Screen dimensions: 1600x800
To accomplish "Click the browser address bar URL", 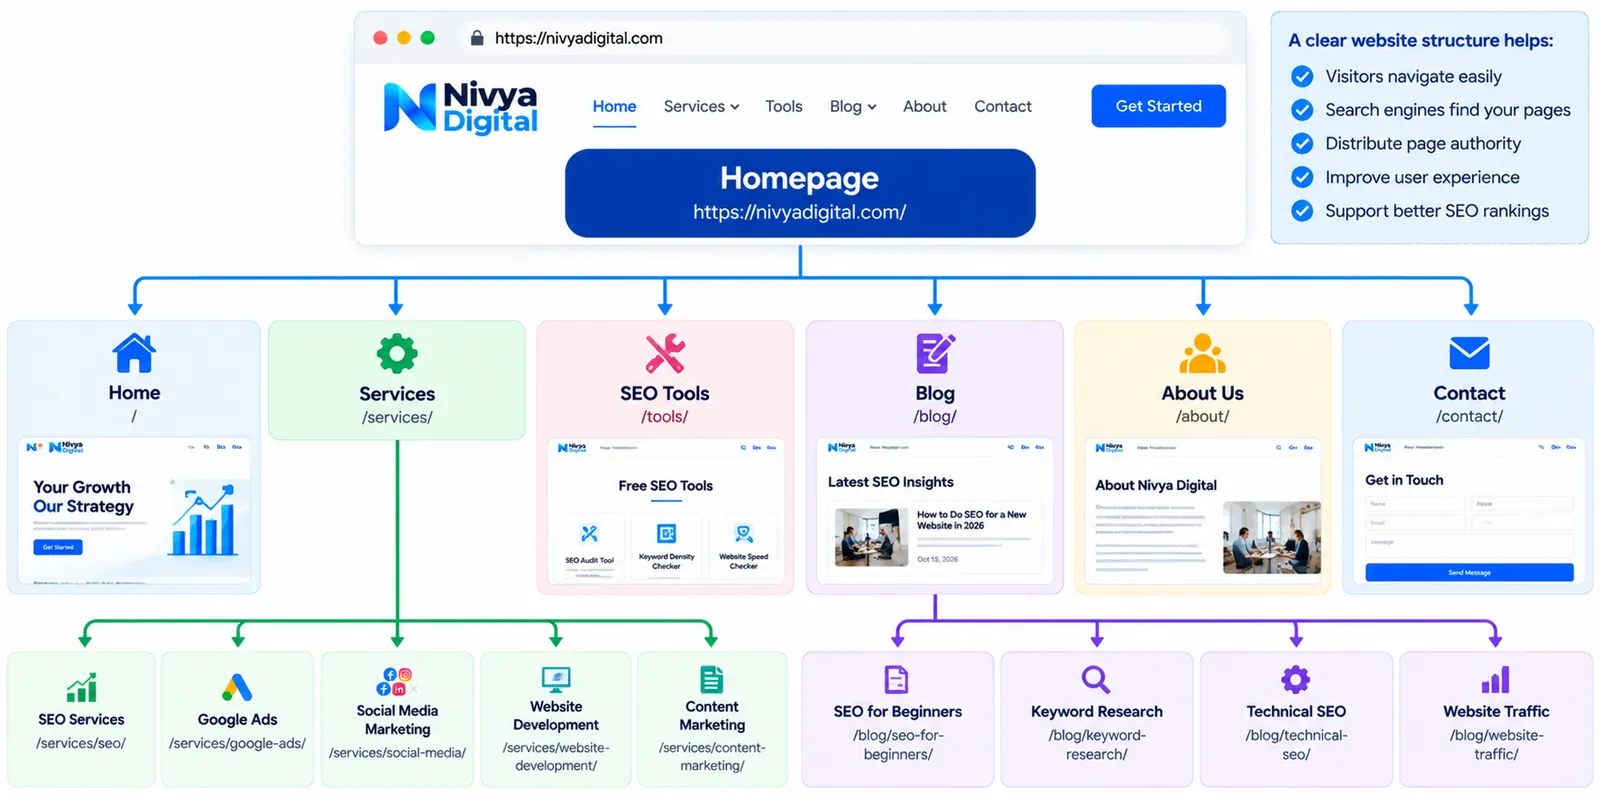I will [x=579, y=38].
